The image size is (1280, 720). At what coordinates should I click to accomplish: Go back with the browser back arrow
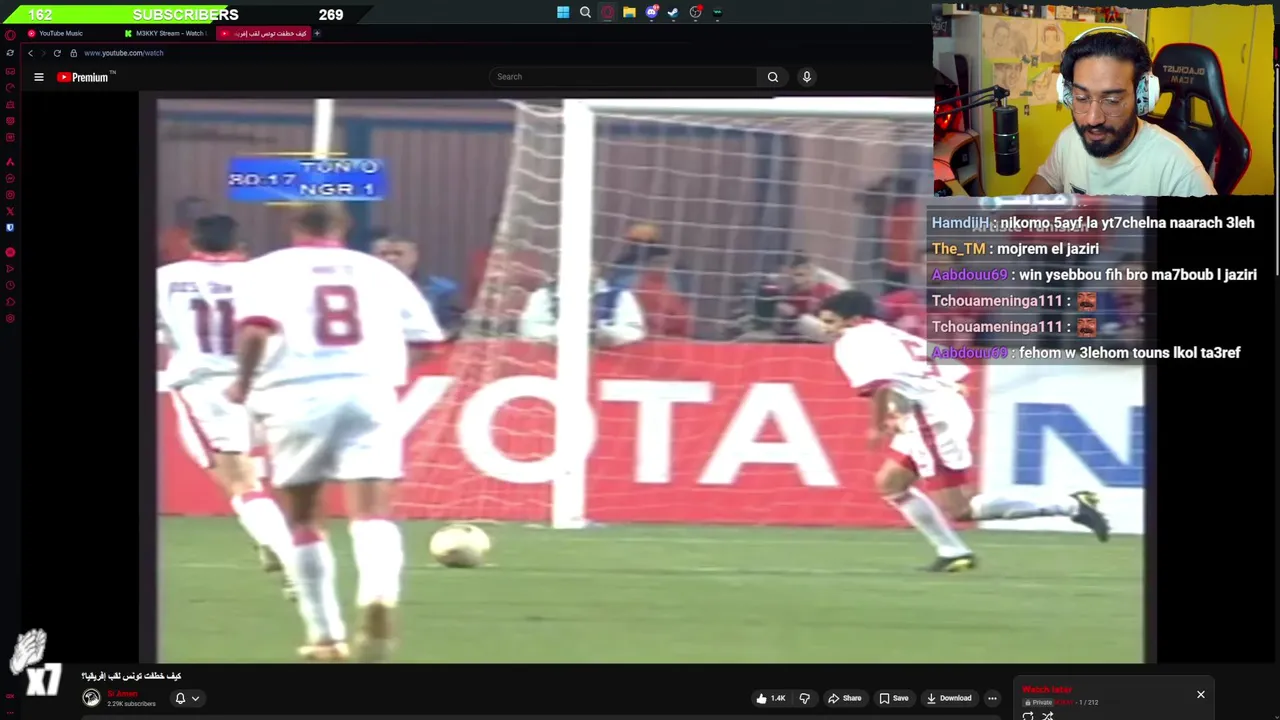coord(30,53)
